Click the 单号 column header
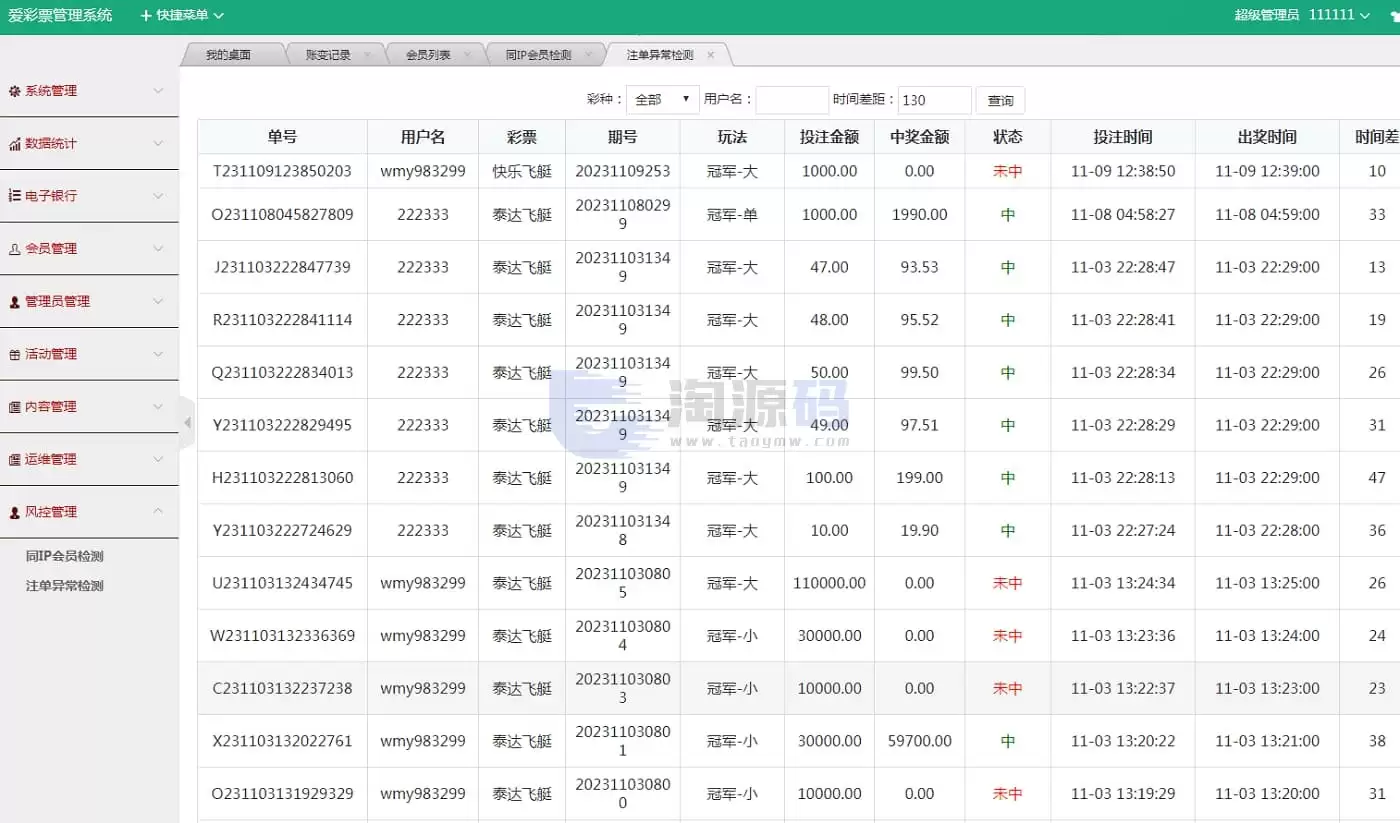Screen dimensions: 1400x823 (x=283, y=137)
